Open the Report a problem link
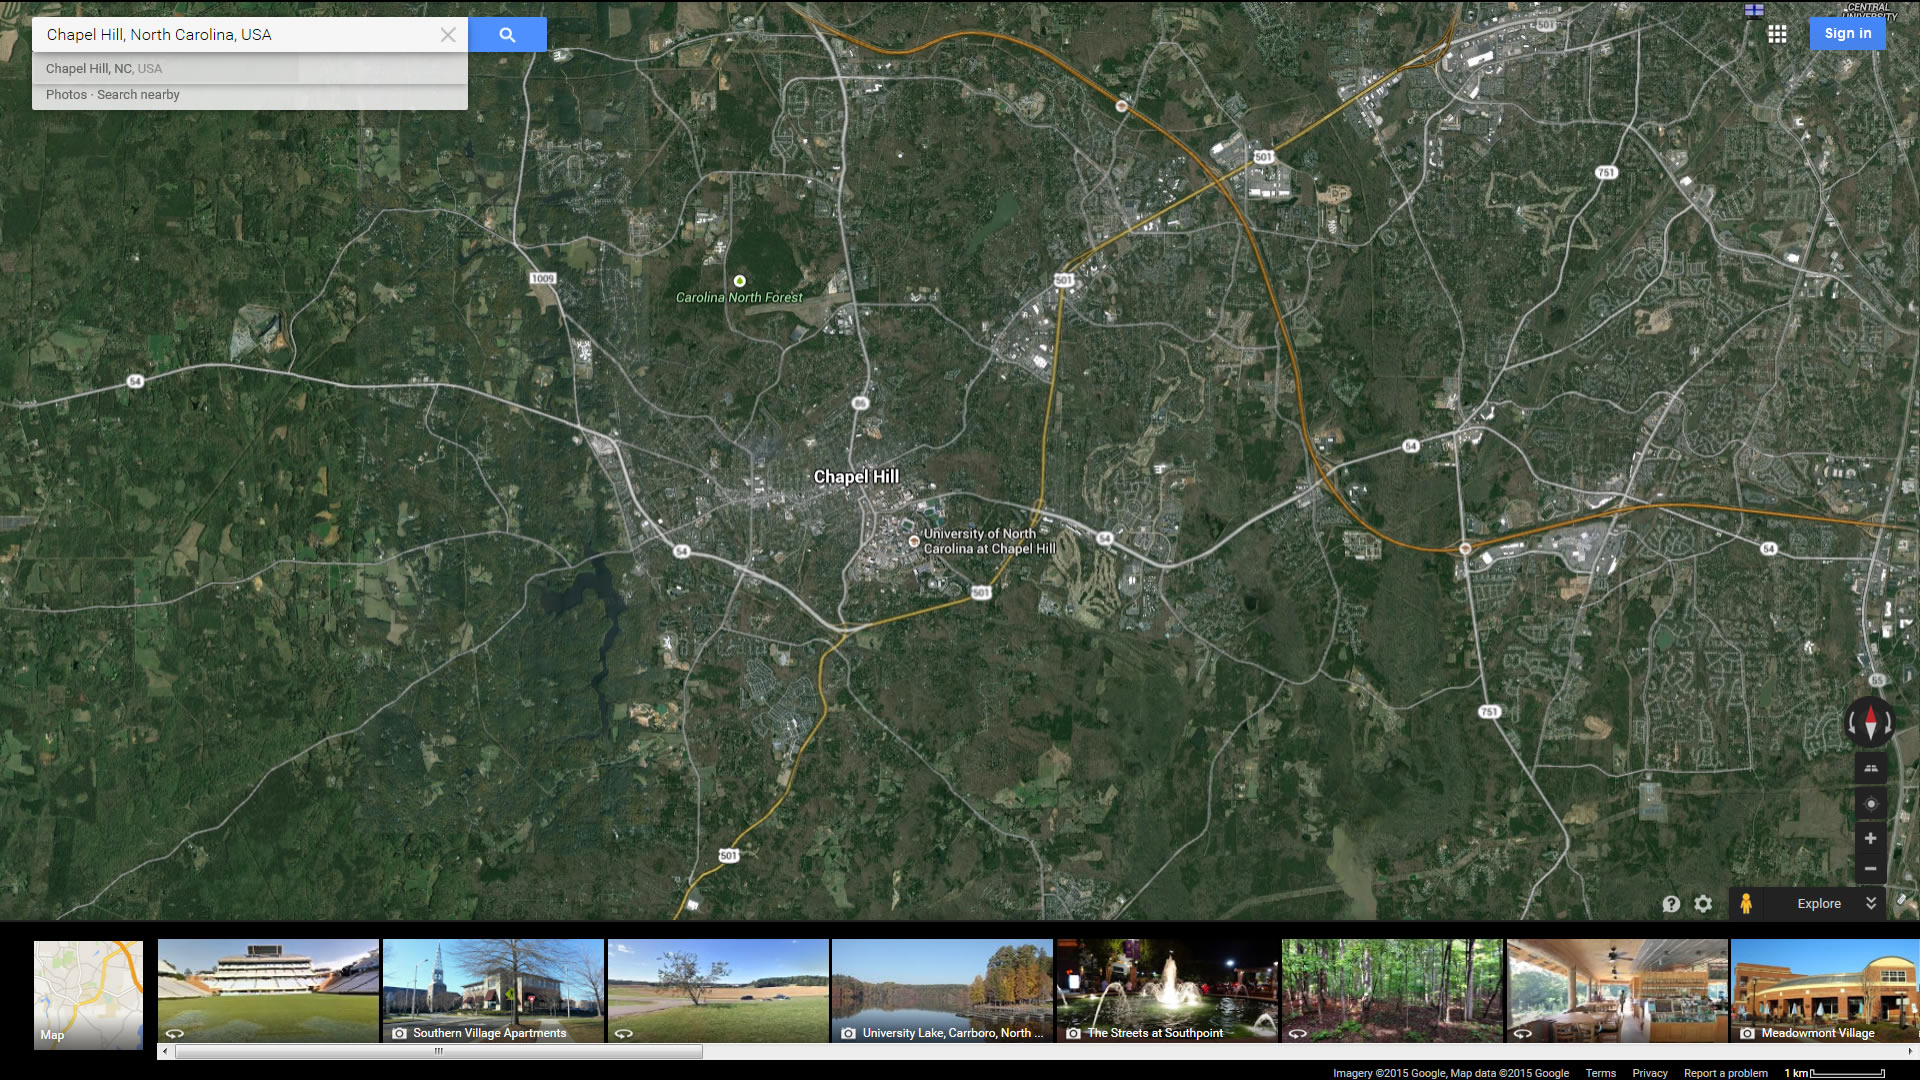This screenshot has height=1080, width=1920. (x=1725, y=1073)
